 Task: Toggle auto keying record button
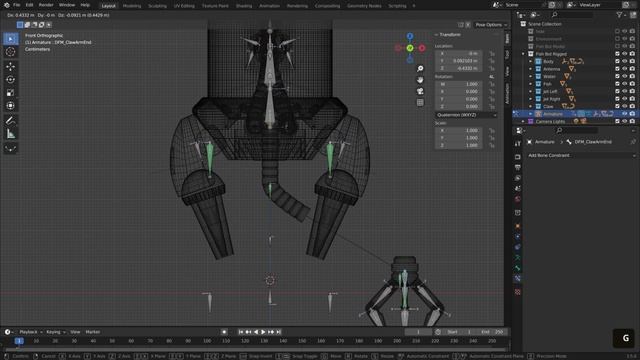pyautogui.click(x=224, y=332)
